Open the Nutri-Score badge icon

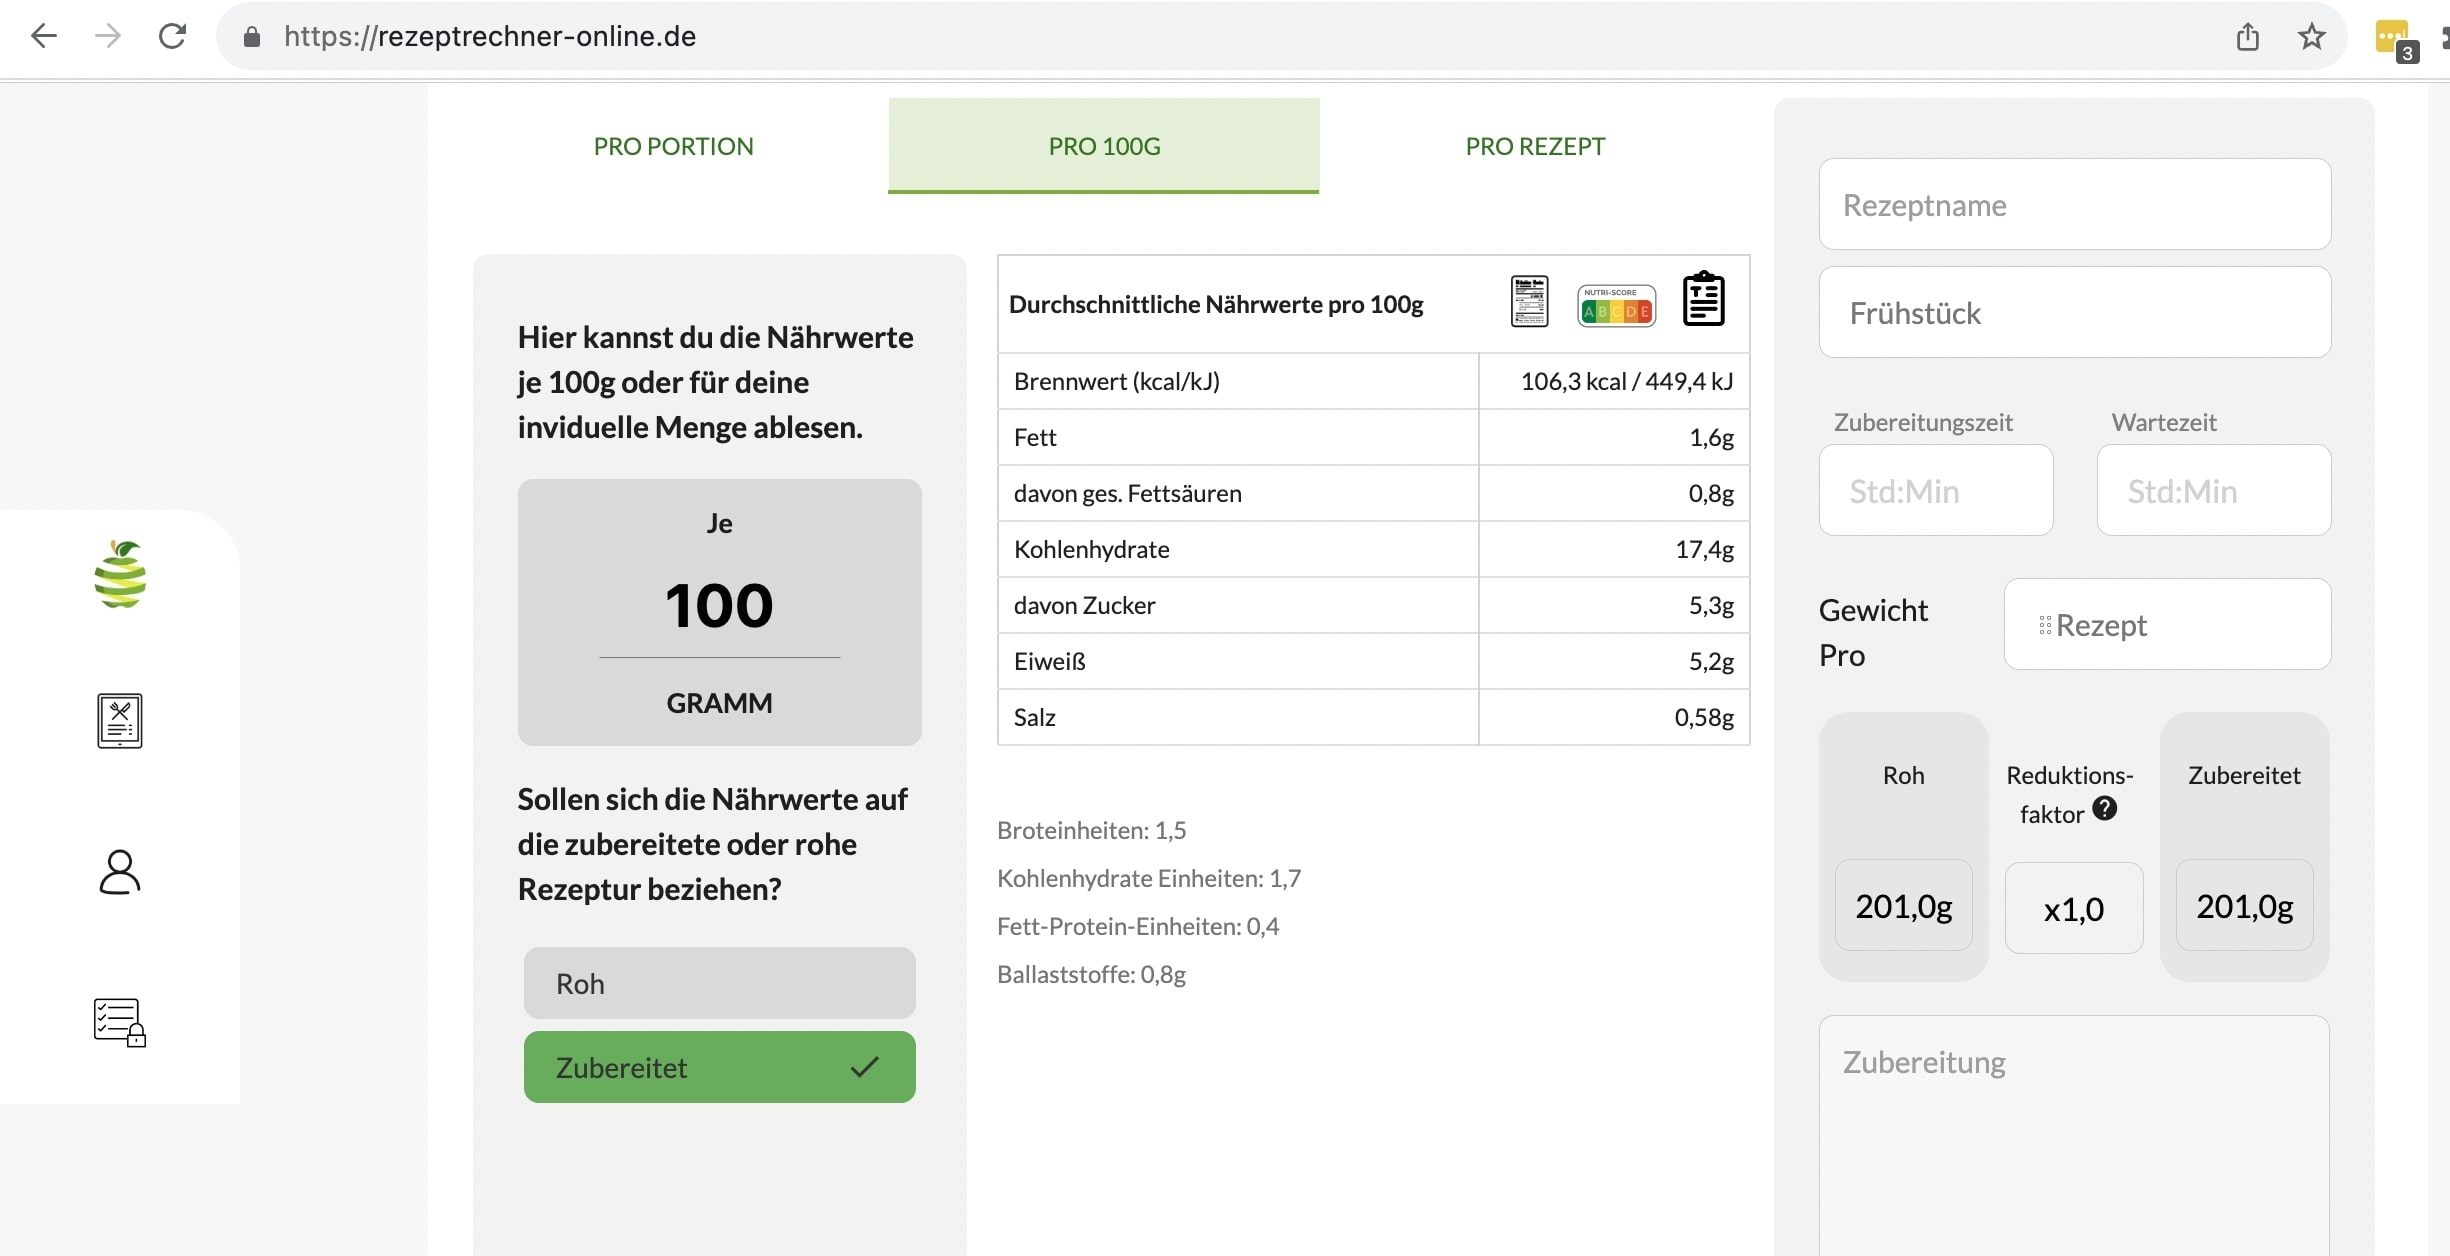(1616, 306)
